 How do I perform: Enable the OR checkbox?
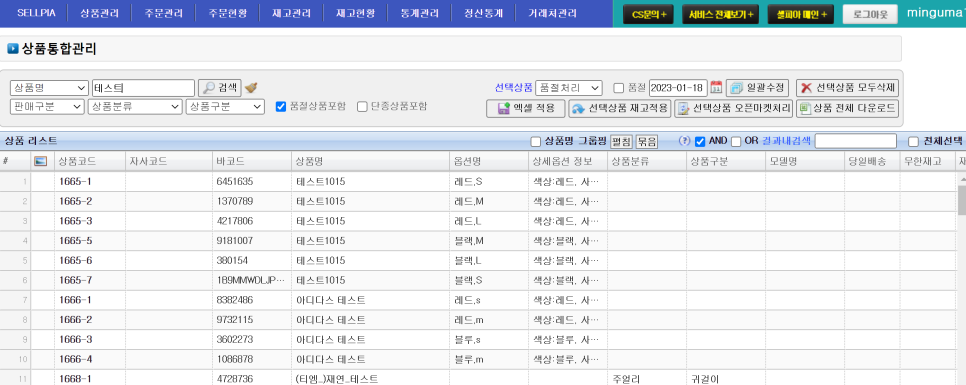coord(736,142)
